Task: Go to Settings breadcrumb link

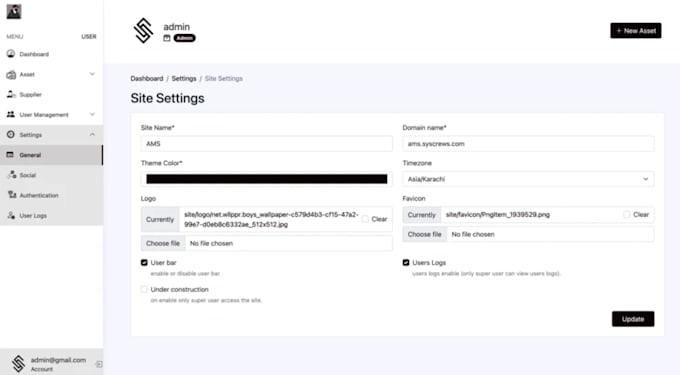Action: click(x=184, y=78)
